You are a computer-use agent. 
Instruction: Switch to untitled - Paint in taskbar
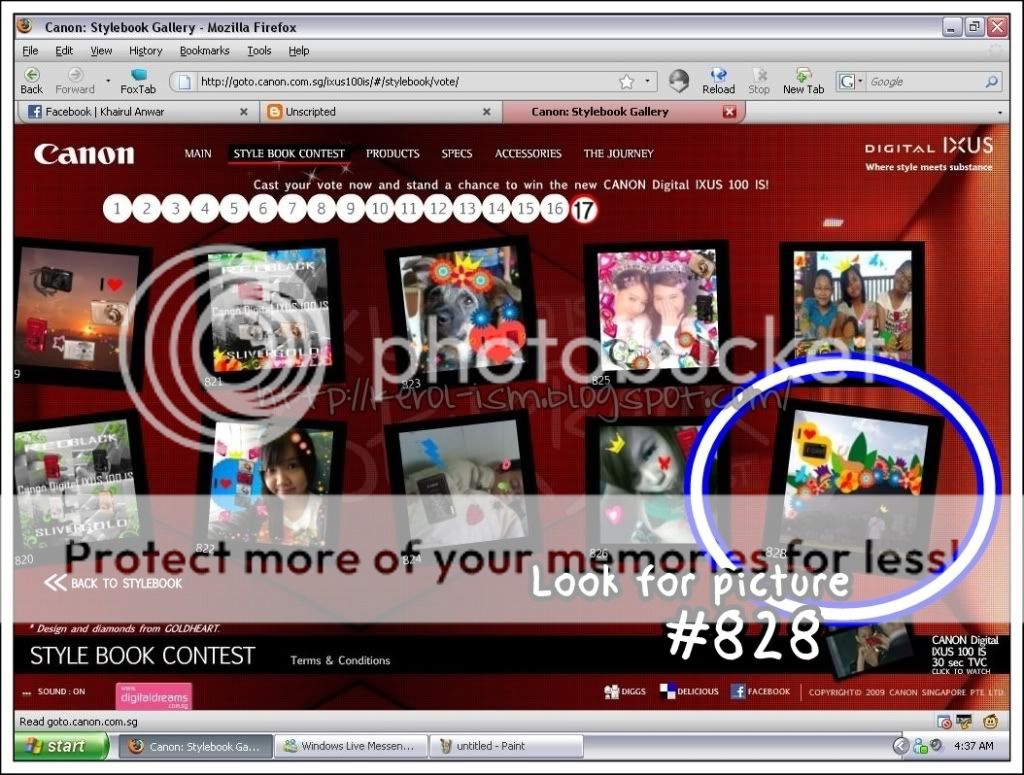pyautogui.click(x=506, y=746)
